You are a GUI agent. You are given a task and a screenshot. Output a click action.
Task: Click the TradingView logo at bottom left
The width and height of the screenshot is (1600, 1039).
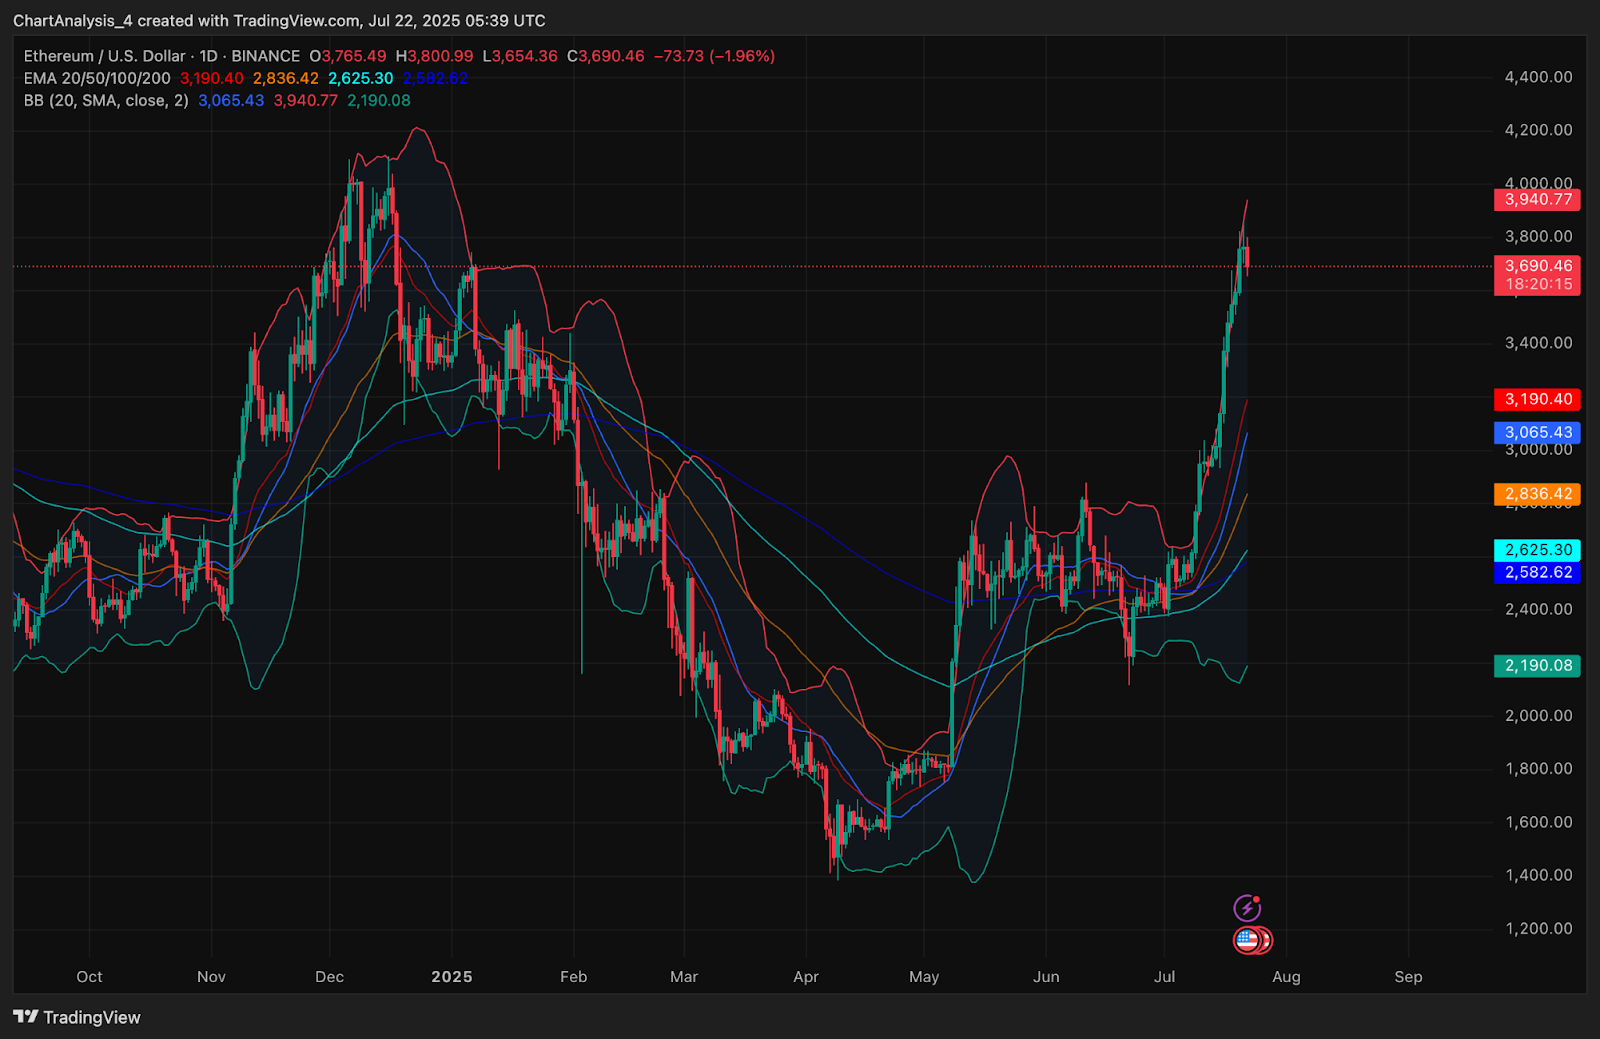(x=77, y=1017)
